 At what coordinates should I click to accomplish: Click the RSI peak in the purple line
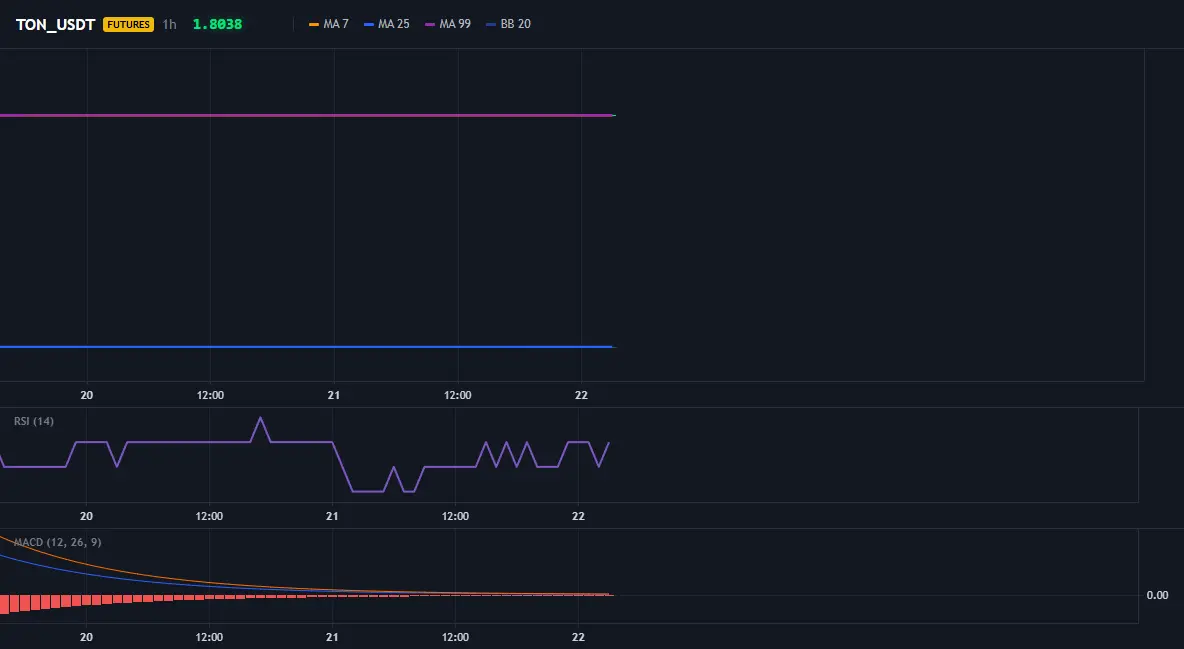pyautogui.click(x=261, y=418)
